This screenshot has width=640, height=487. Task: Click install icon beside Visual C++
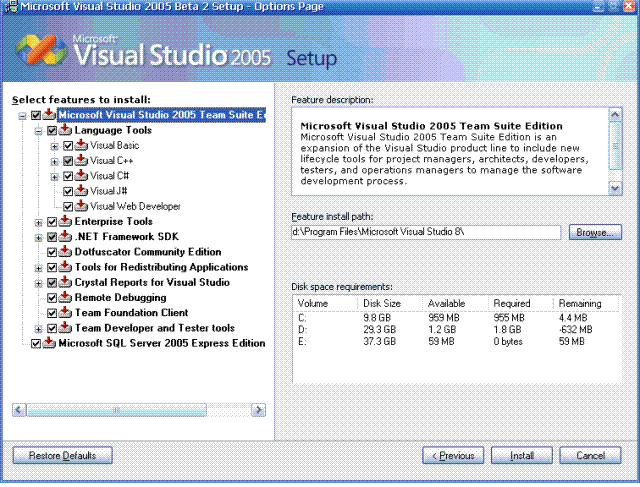(x=81, y=160)
